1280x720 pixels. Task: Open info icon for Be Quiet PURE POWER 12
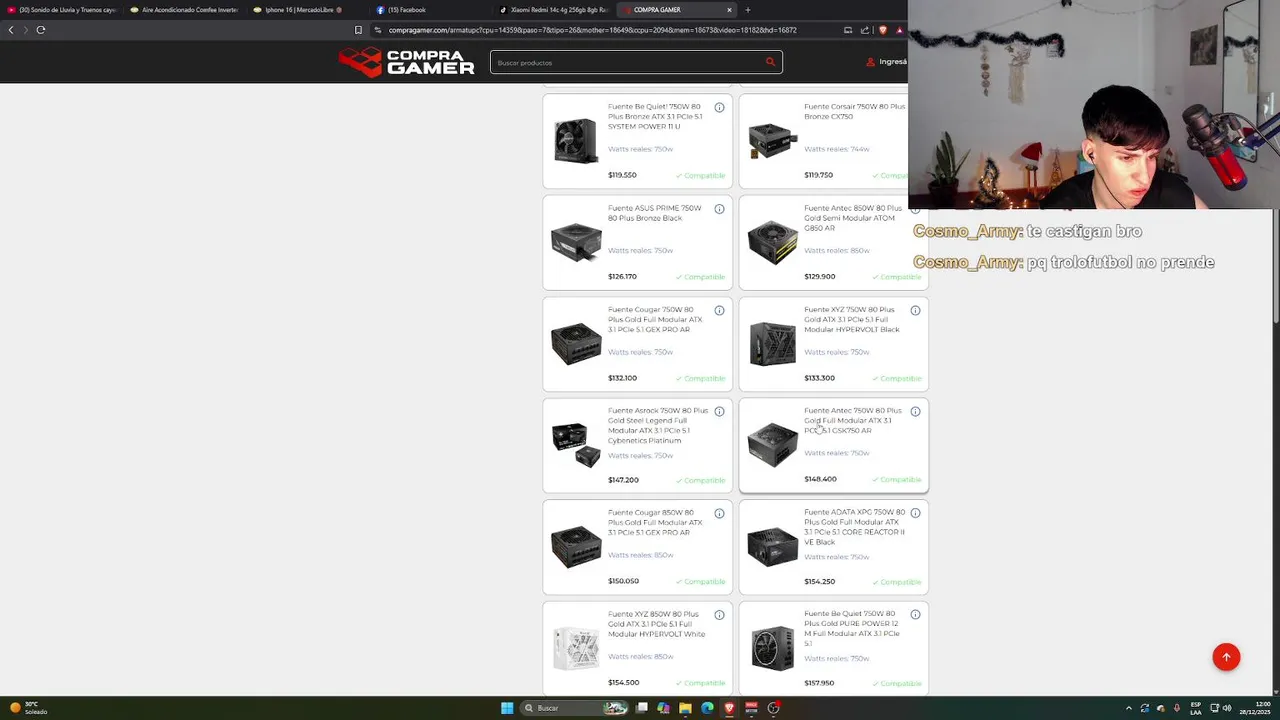click(x=915, y=614)
